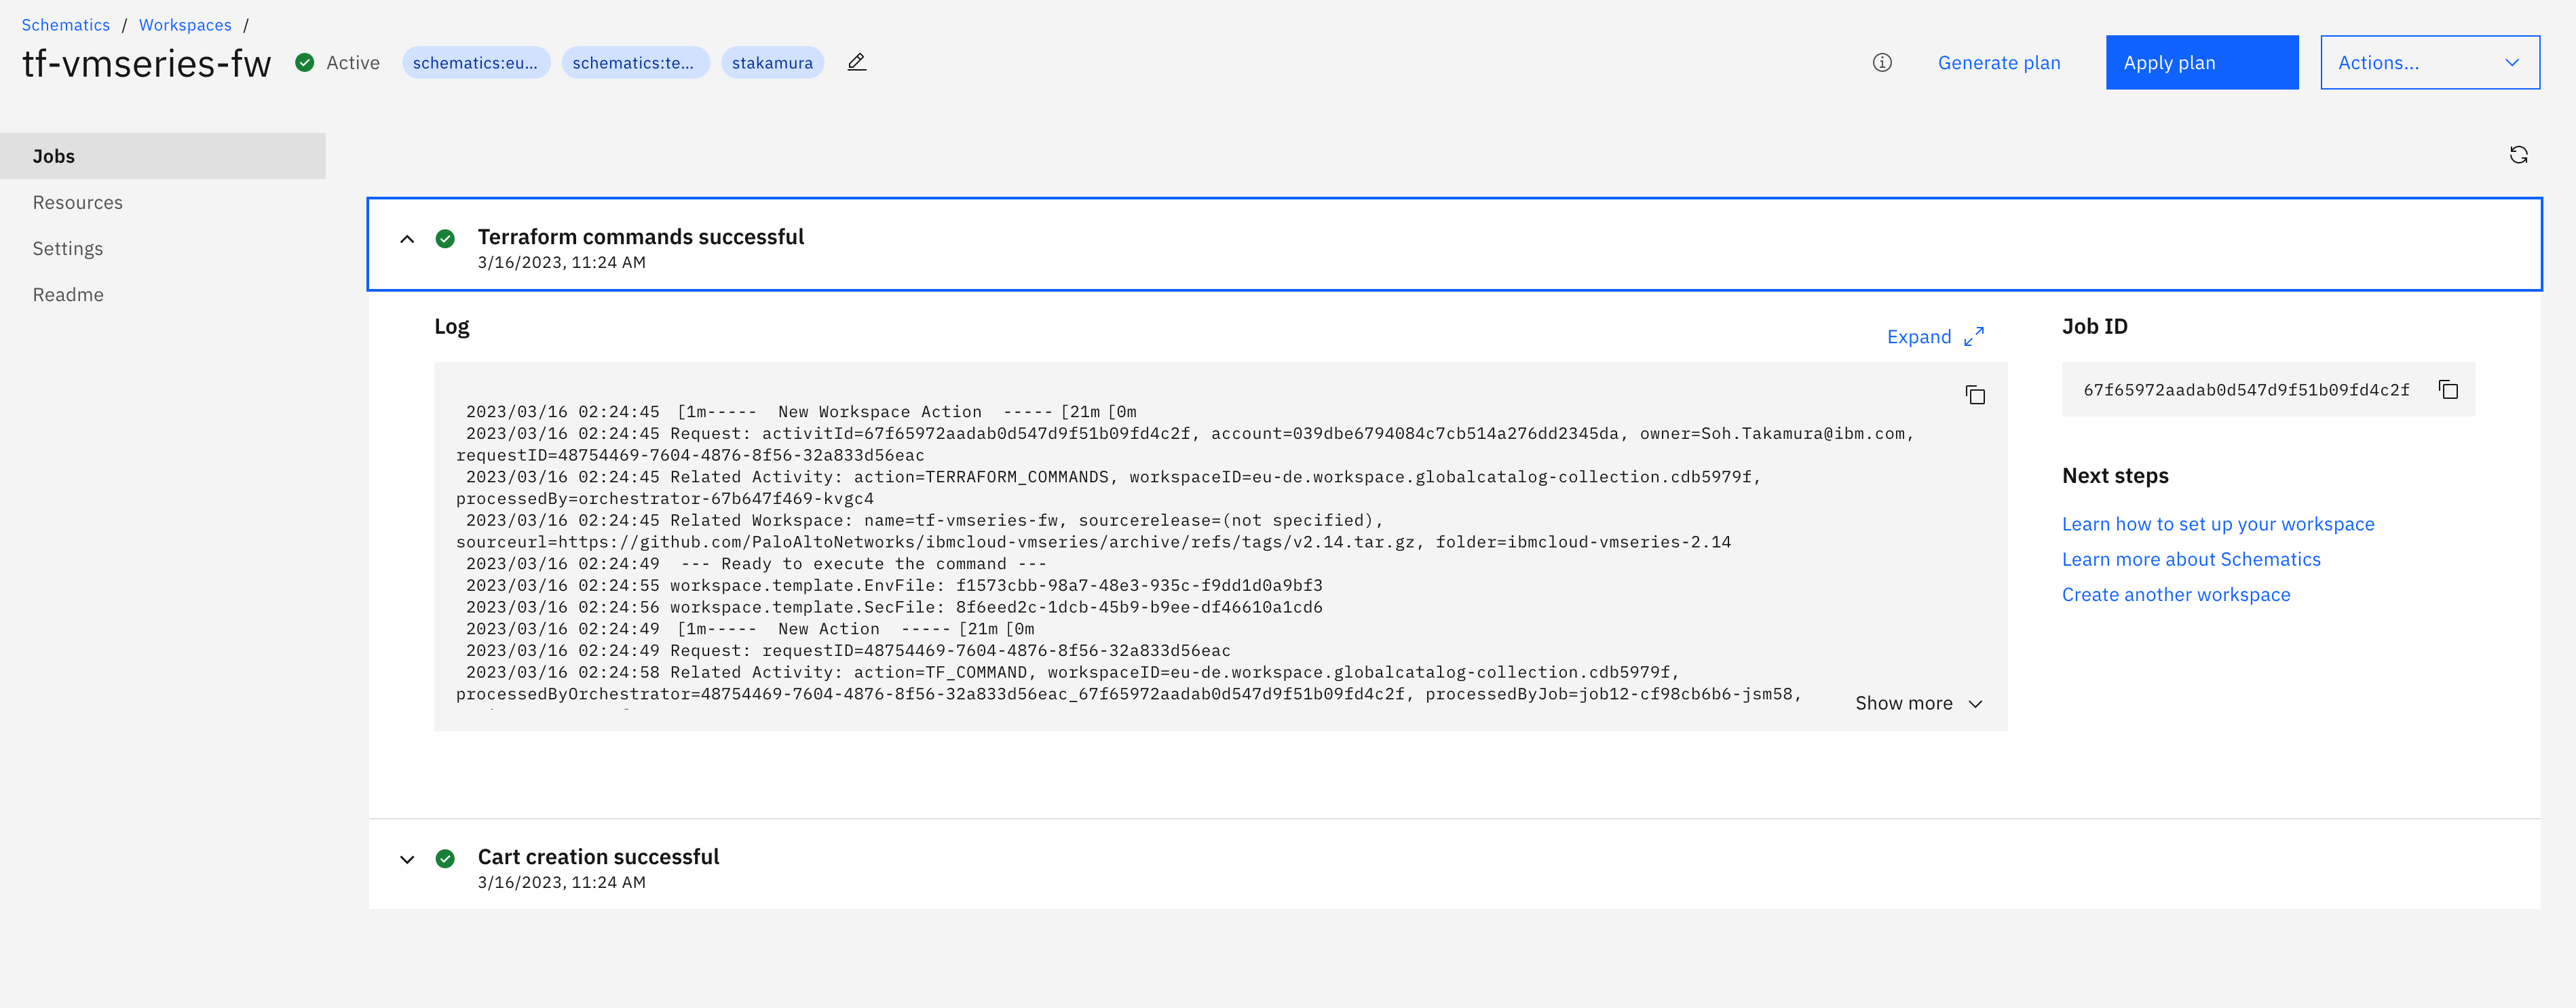Copy the Job ID to clipboard

(x=2448, y=389)
